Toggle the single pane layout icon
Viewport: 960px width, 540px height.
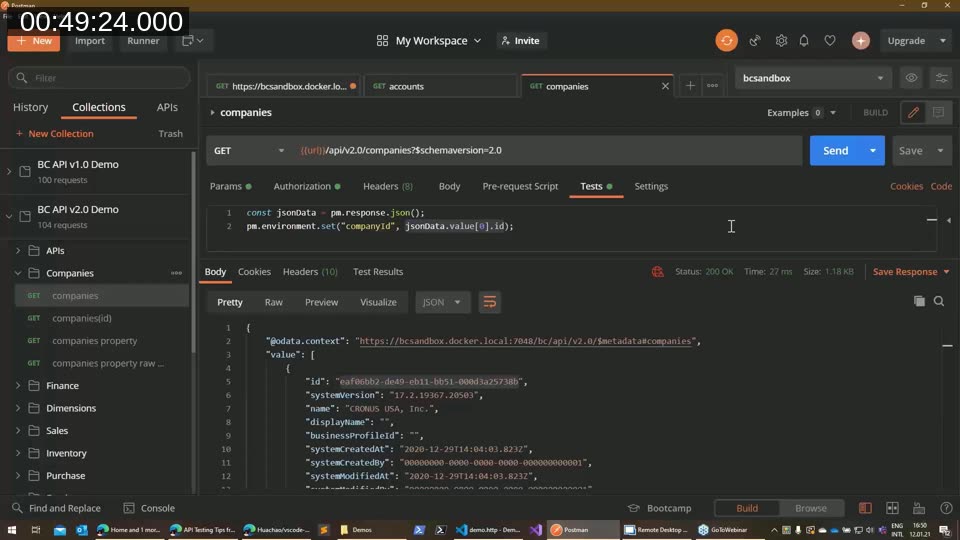(x=865, y=508)
